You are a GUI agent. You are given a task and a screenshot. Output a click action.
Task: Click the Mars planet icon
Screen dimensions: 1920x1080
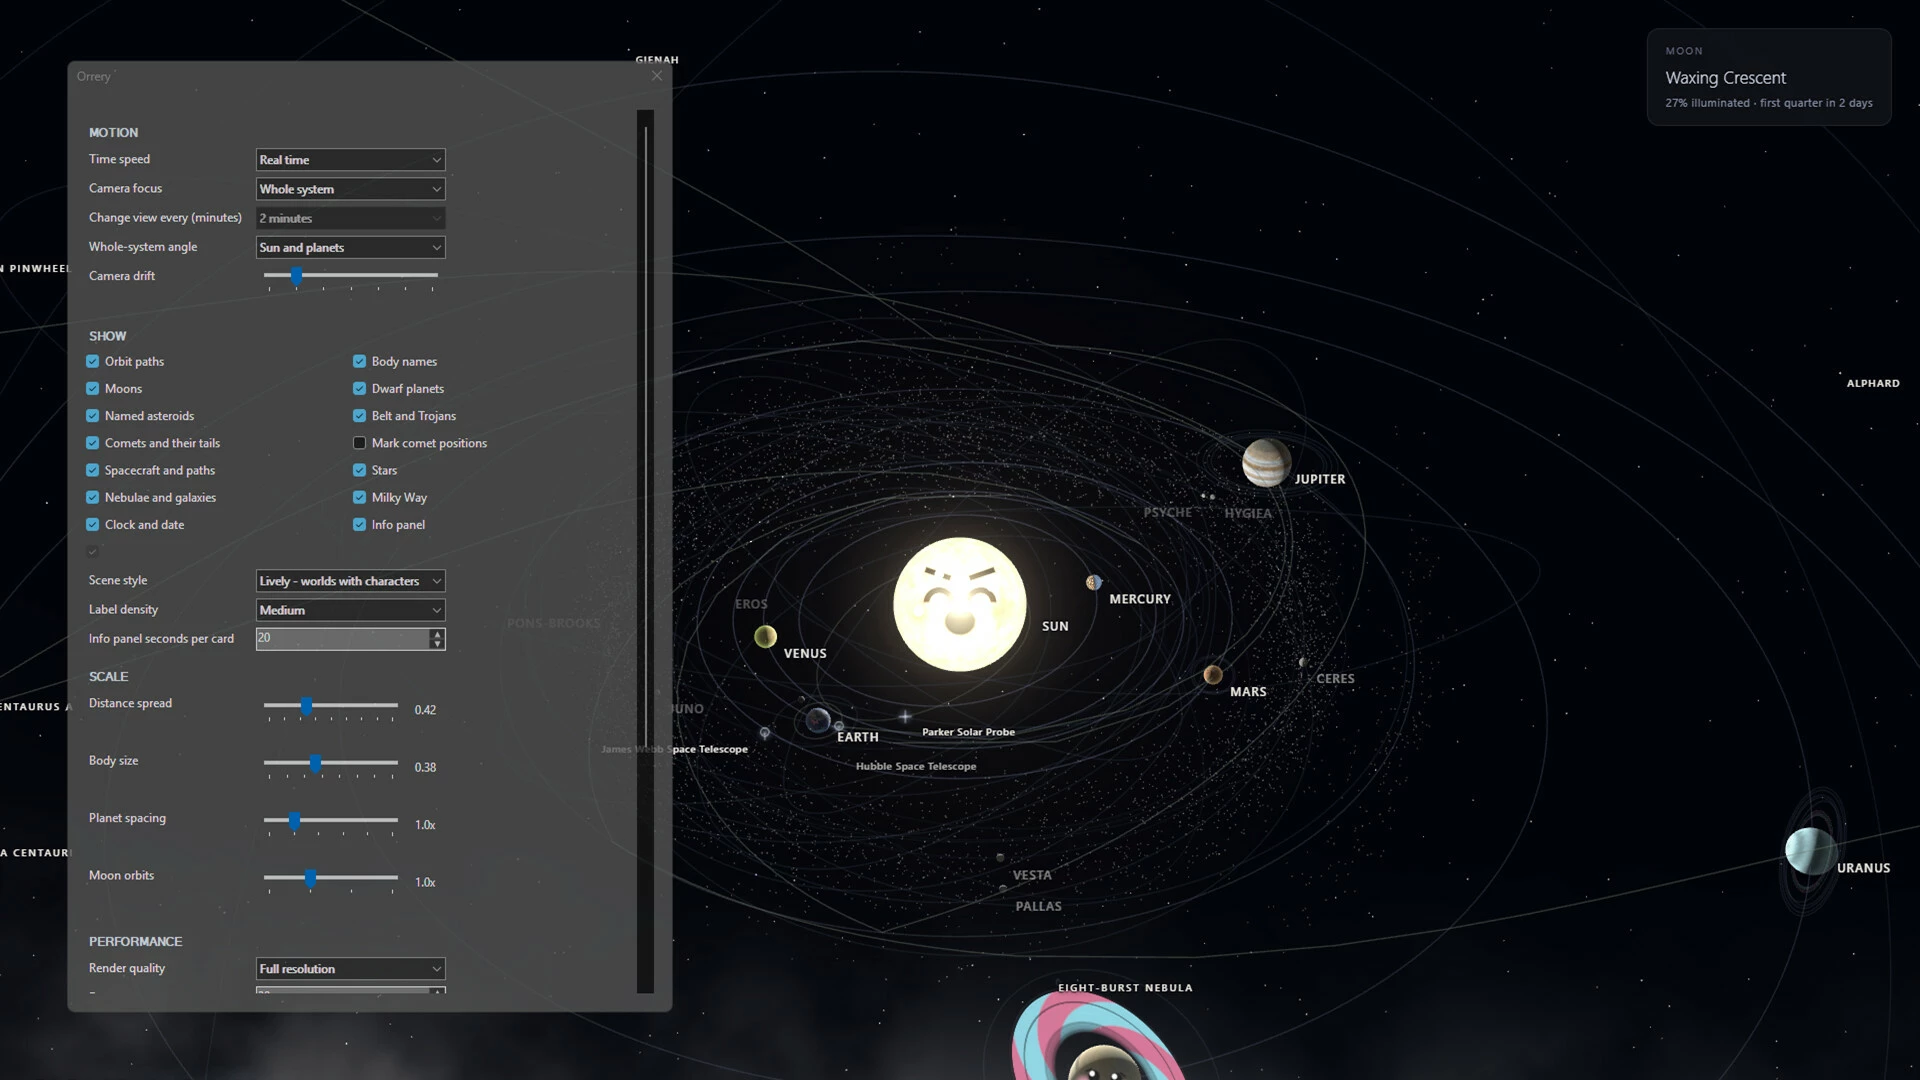1213,675
